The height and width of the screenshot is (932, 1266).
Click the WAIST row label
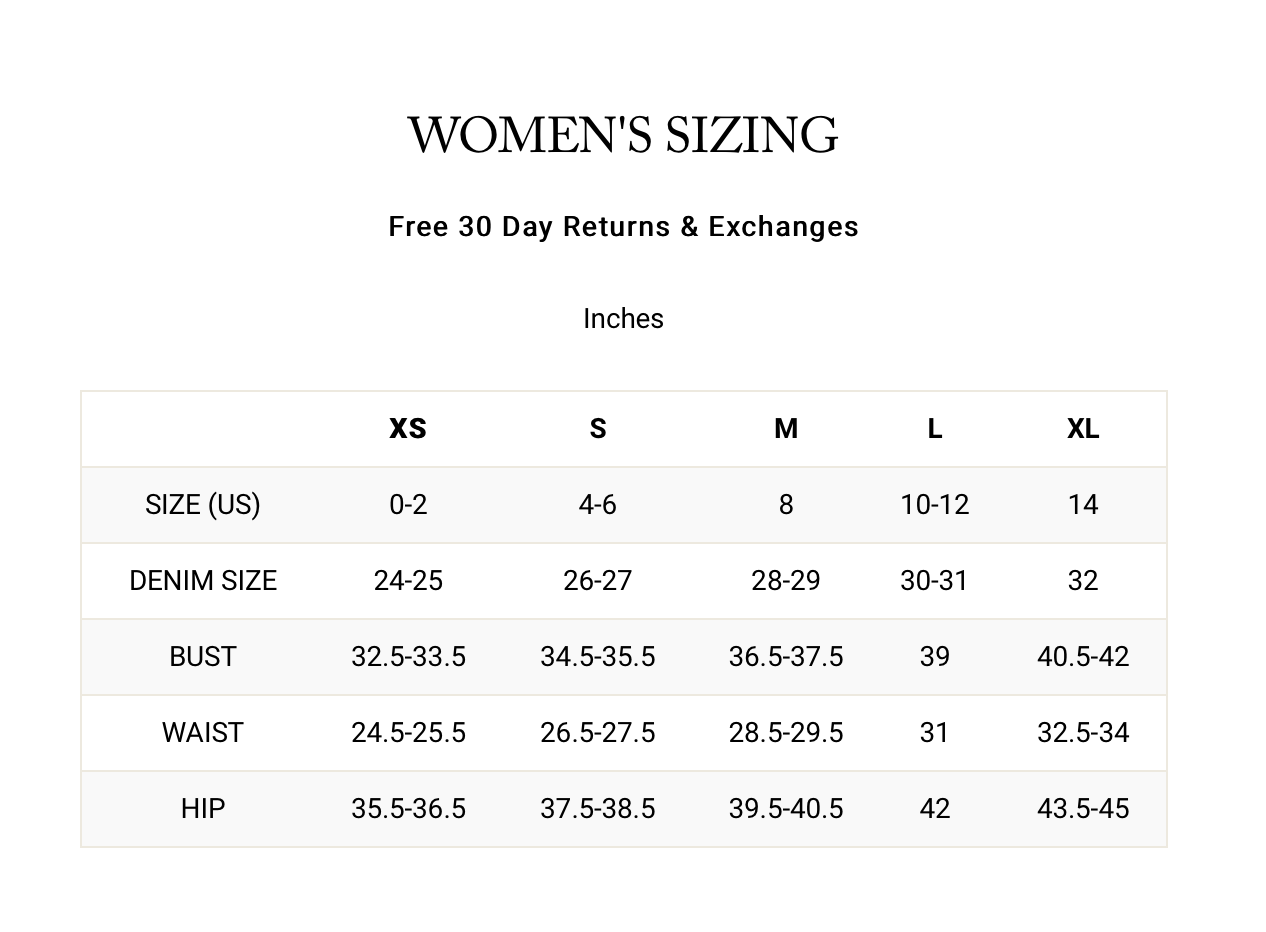203,733
